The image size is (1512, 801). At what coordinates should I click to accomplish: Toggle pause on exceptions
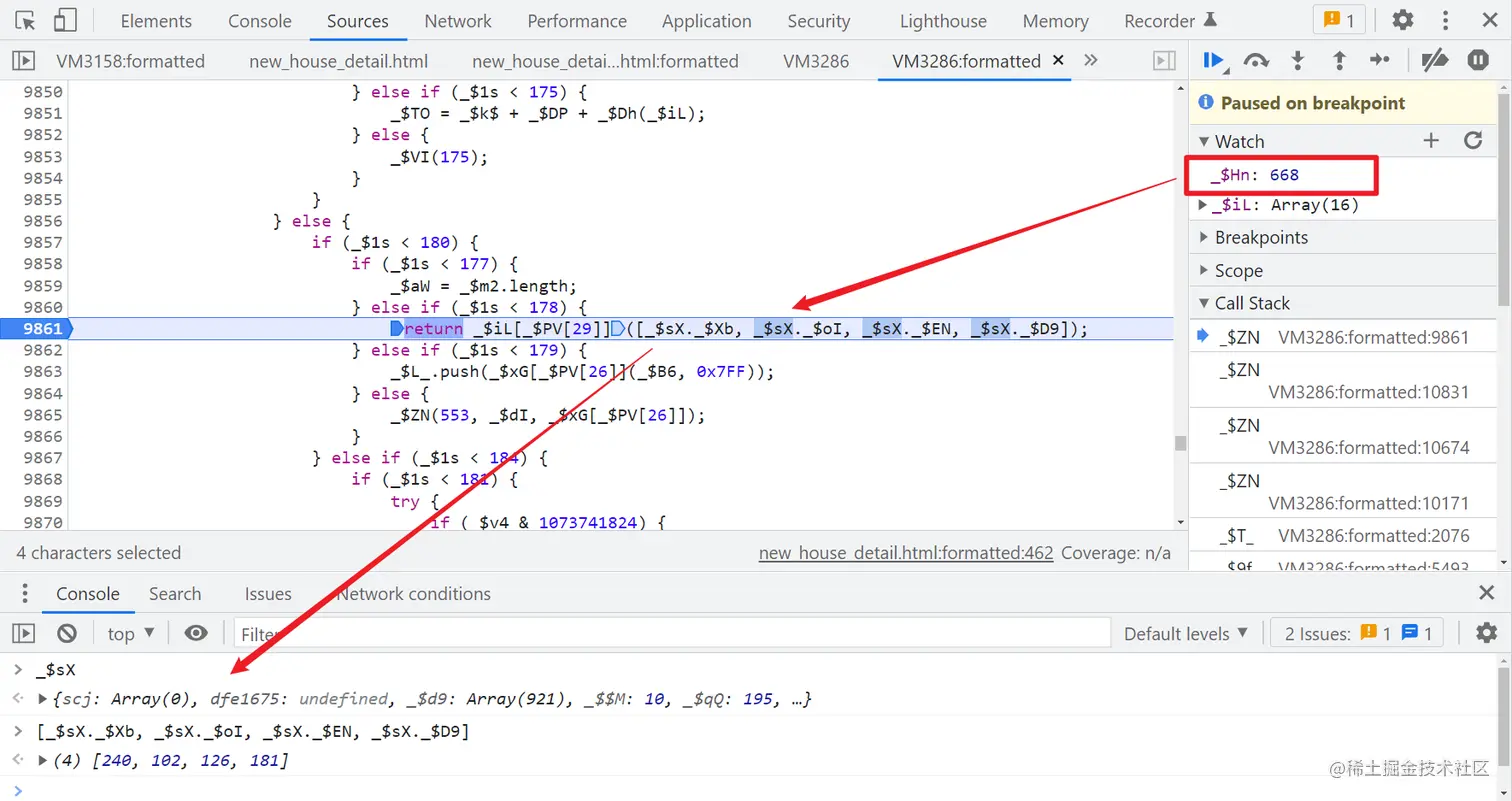(x=1478, y=61)
